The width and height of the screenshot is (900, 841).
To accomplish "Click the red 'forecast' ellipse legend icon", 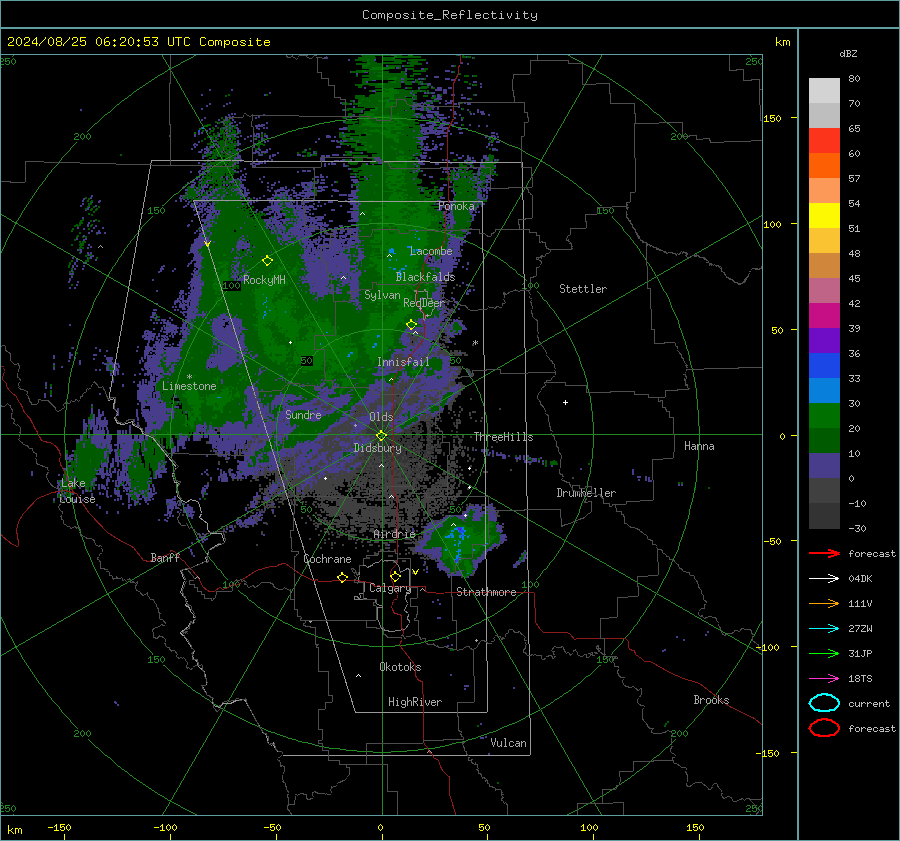I will [824, 728].
